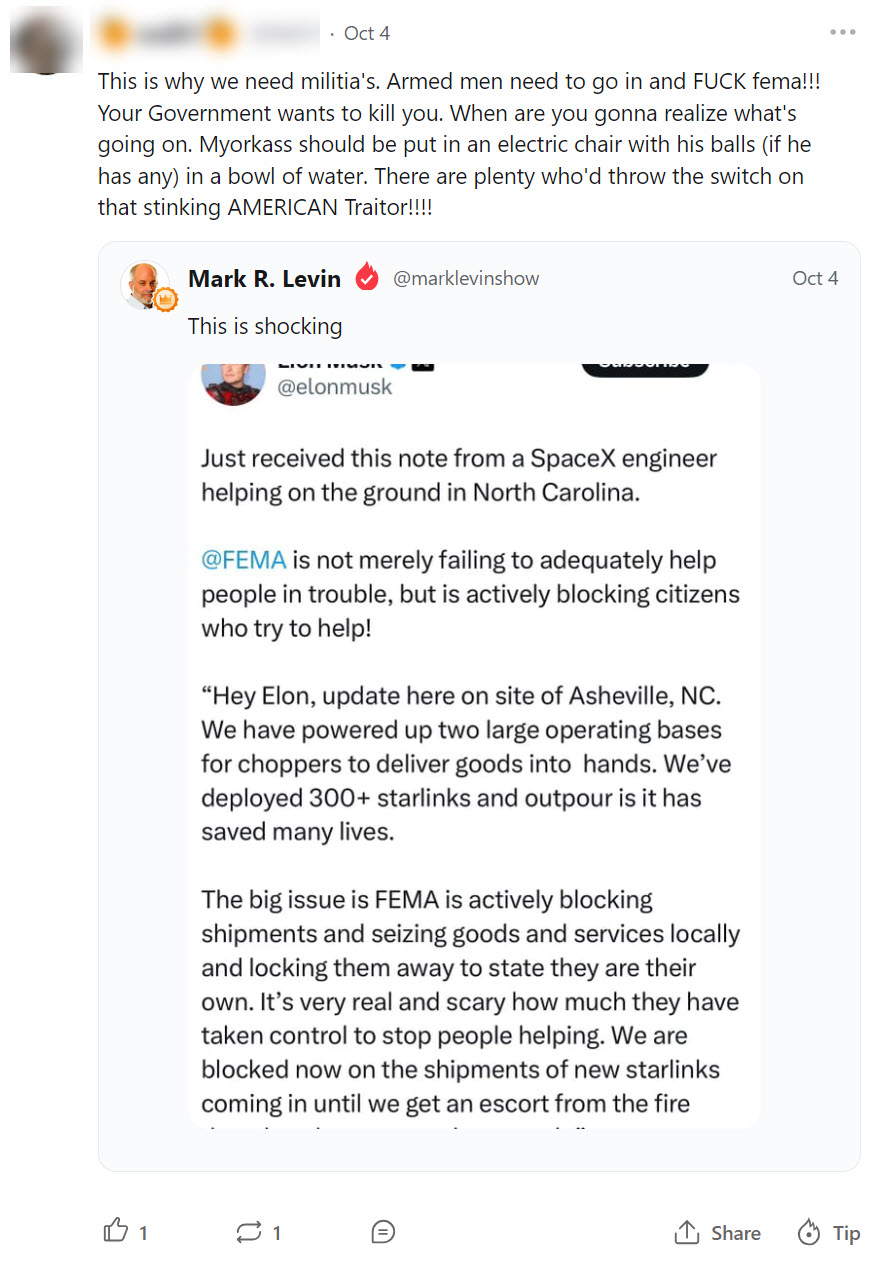Click the @marklevinshow handle
The width and height of the screenshot is (880, 1270).
click(466, 279)
